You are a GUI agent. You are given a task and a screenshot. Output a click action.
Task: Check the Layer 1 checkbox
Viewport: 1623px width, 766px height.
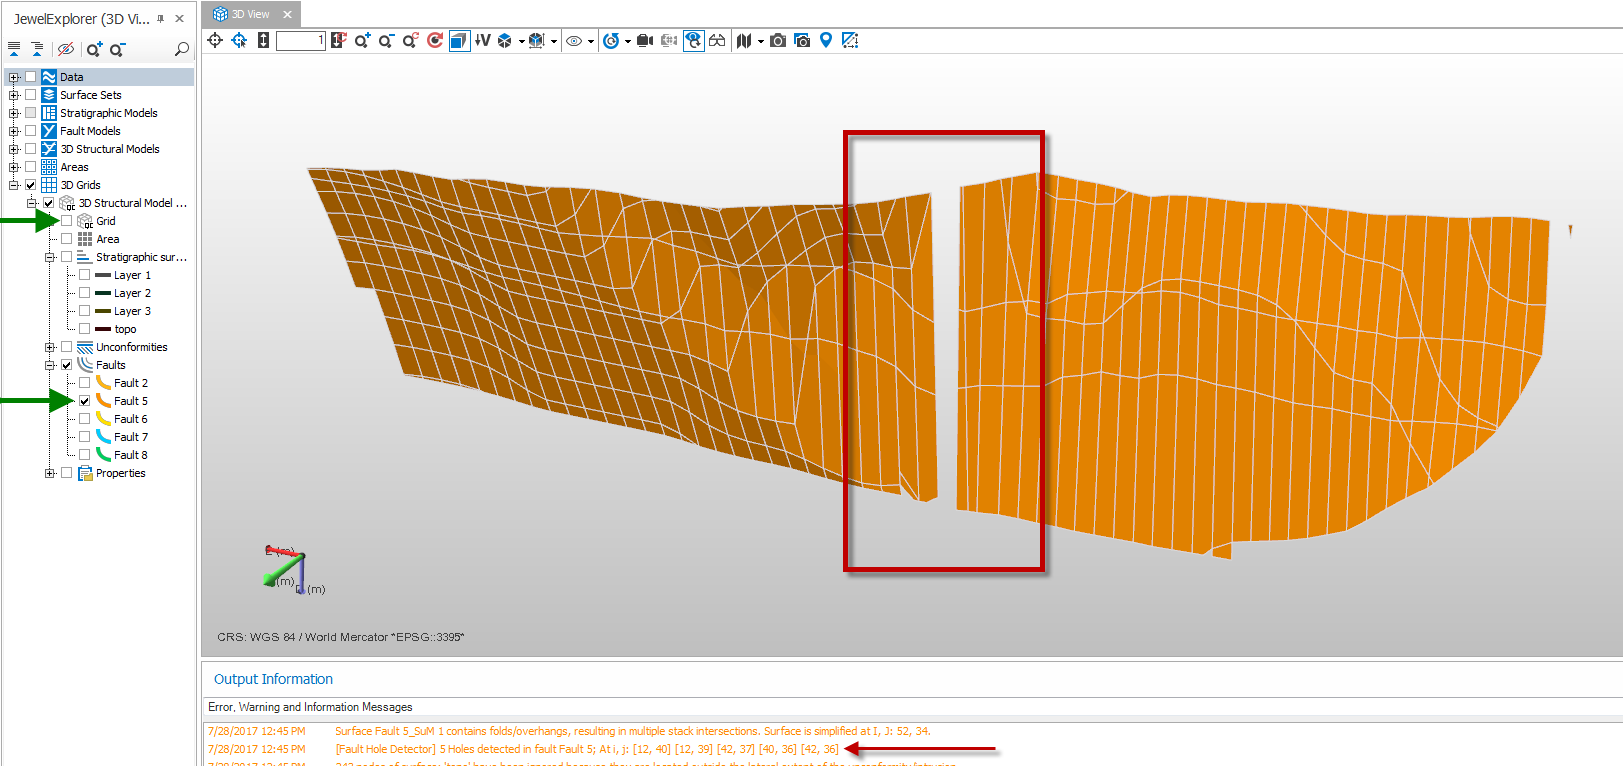point(85,275)
